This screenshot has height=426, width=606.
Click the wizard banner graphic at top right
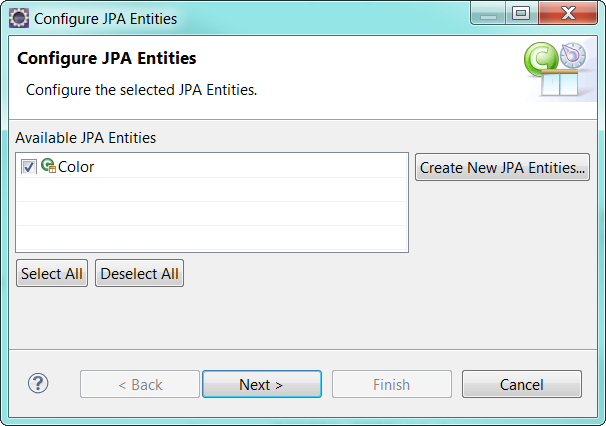[555, 70]
